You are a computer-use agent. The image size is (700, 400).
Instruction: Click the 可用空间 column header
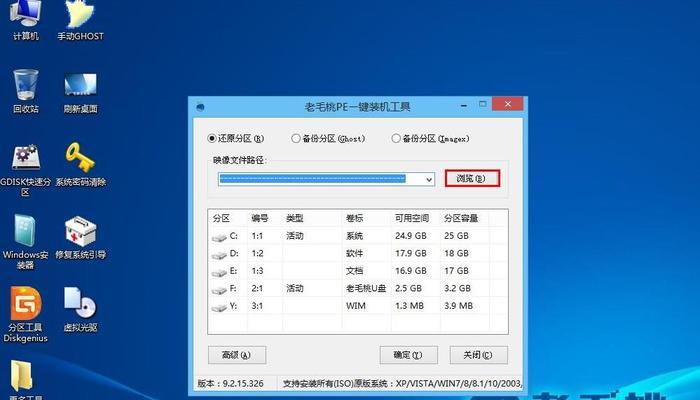[412, 218]
